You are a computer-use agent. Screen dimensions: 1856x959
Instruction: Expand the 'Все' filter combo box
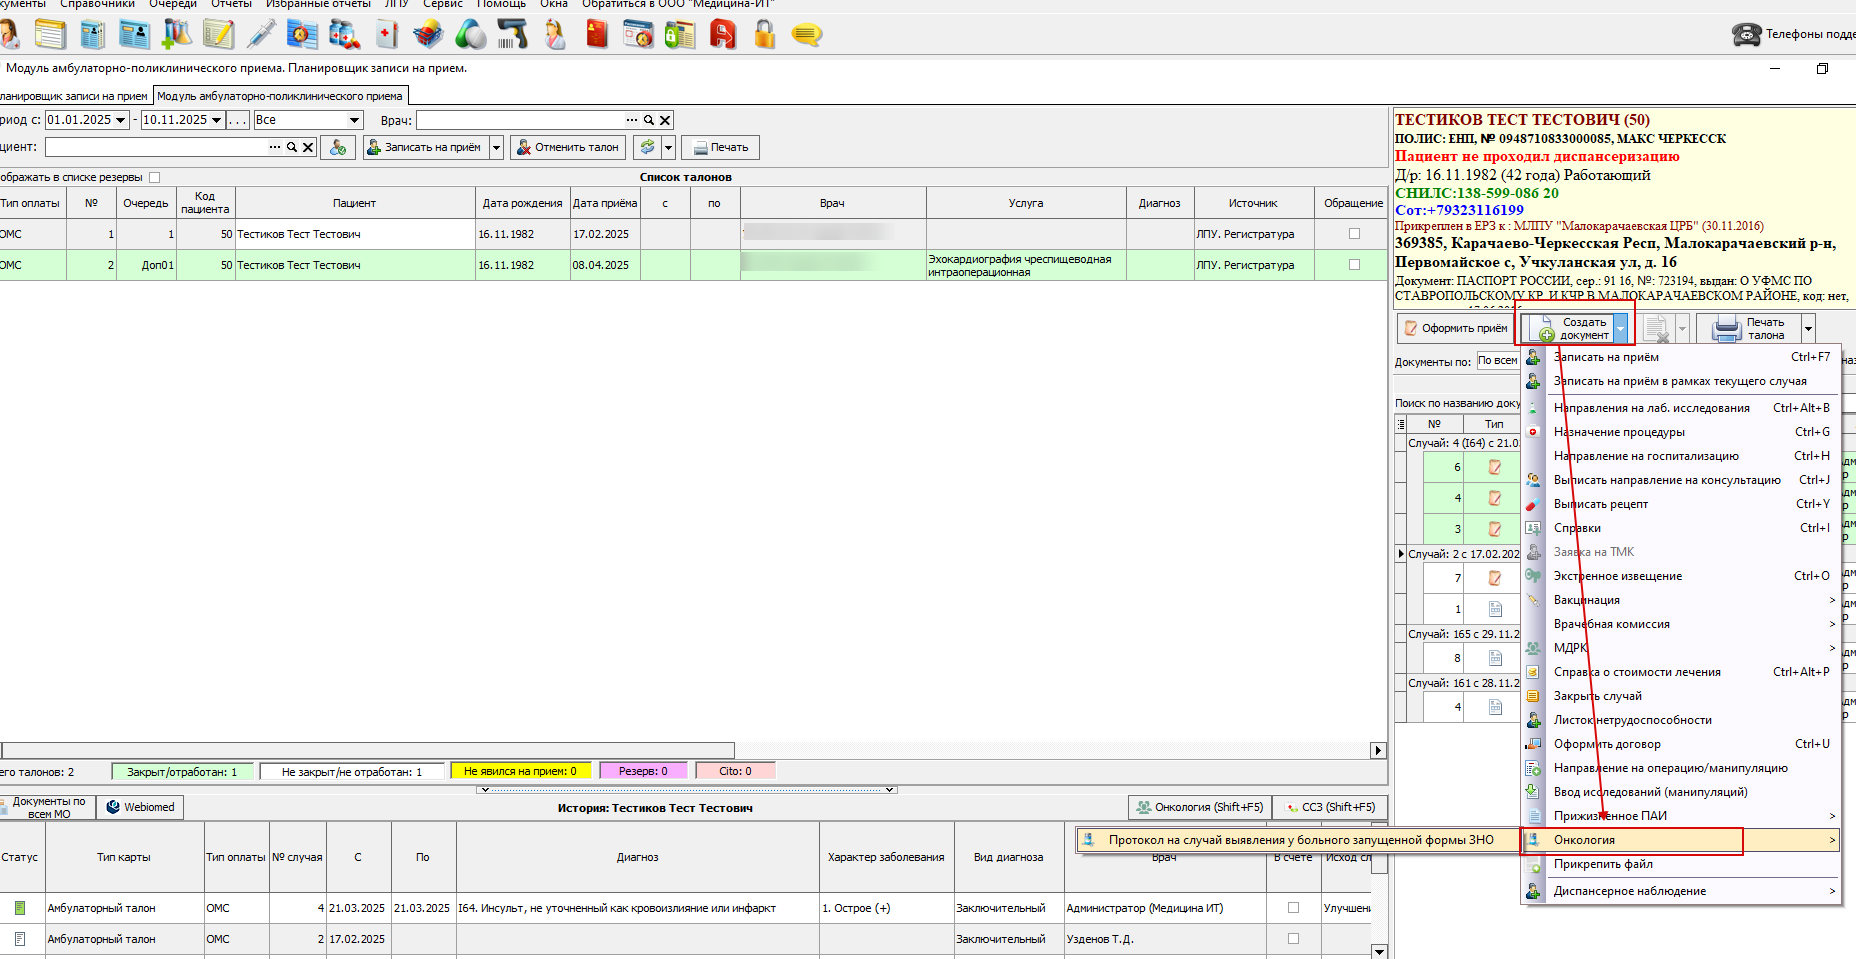(353, 120)
